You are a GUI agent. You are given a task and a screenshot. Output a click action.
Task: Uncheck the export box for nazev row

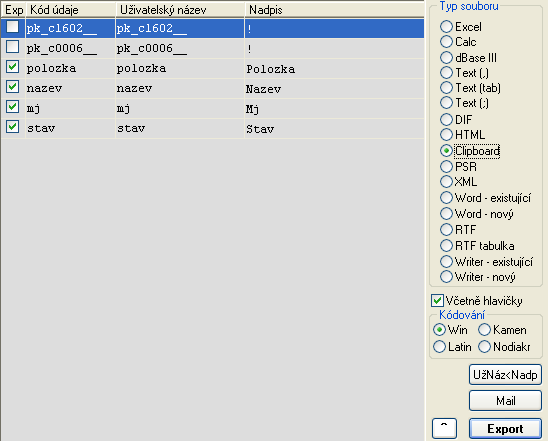pos(13,86)
